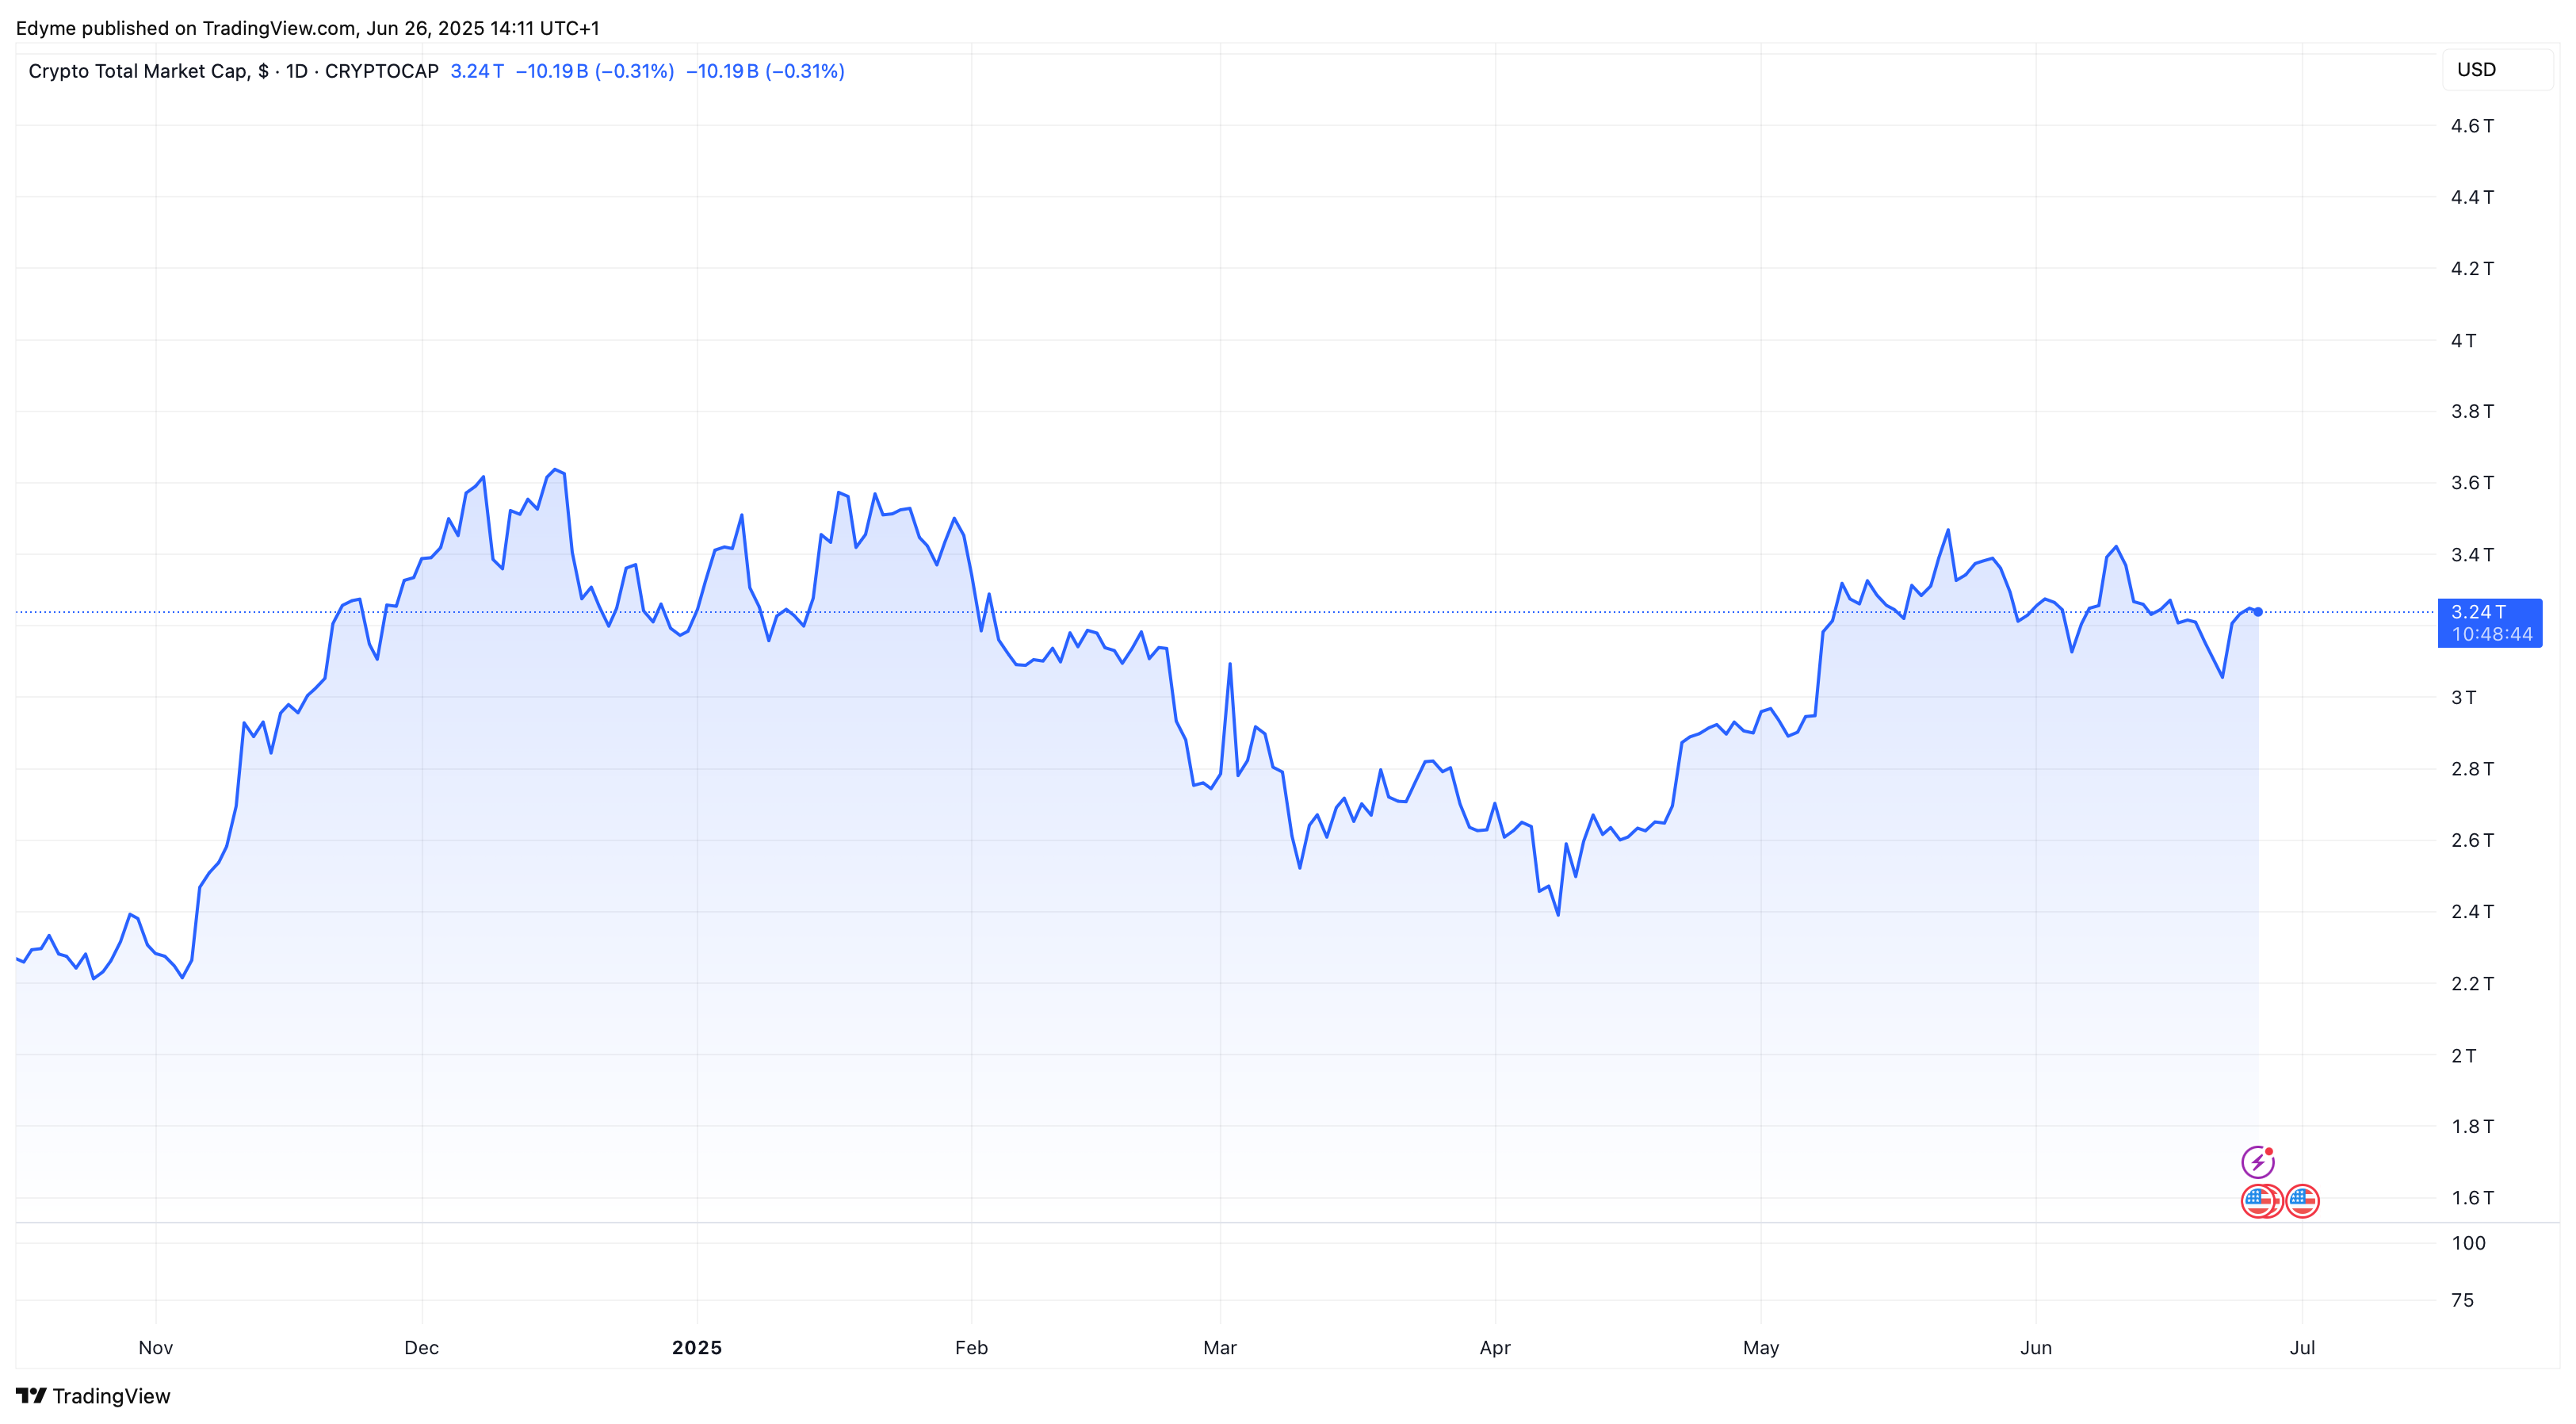Click the '3.6 T' price axis label
Screen dimensions: 2576x1424
pos(2472,483)
